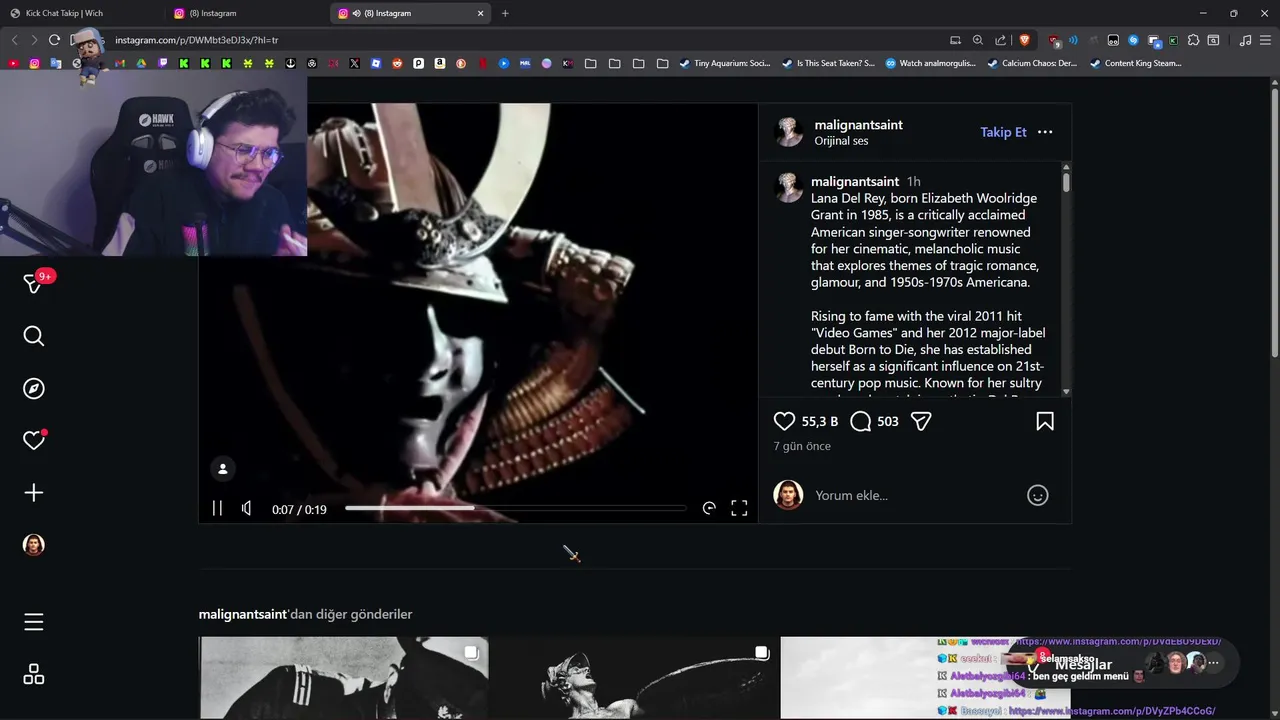1280x720 pixels.
Task: Save the post using bookmark icon
Action: (x=1045, y=422)
